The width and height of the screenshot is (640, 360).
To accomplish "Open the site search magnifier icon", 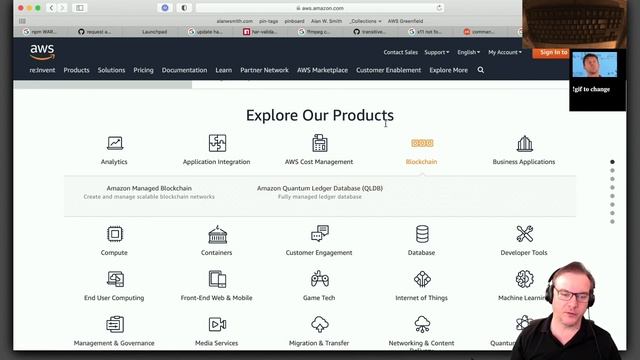I will (x=481, y=70).
